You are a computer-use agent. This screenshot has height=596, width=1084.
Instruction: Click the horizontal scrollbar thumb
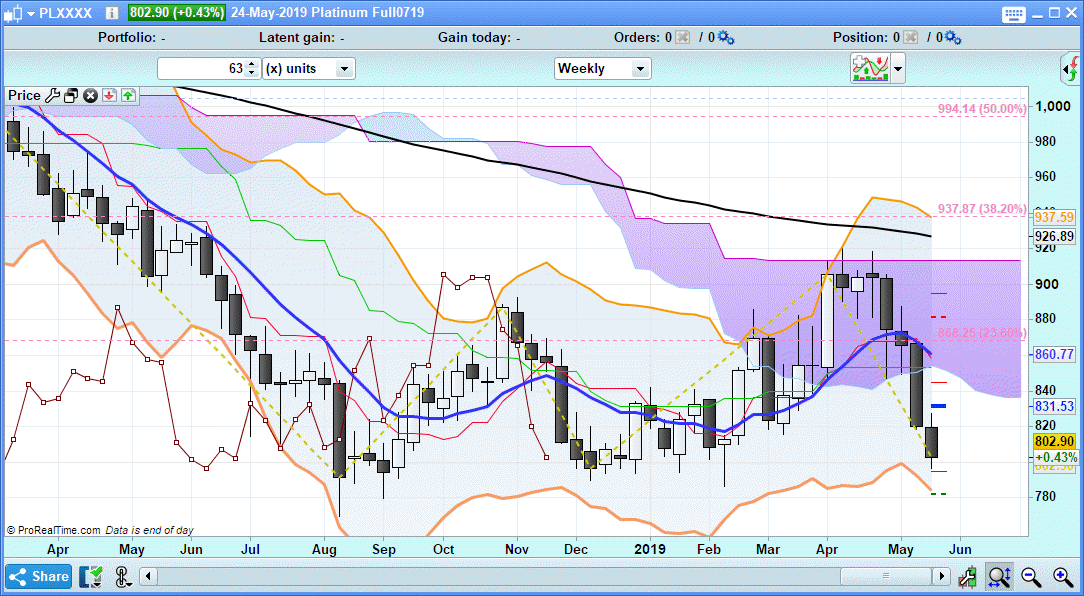pyautogui.click(x=886, y=576)
